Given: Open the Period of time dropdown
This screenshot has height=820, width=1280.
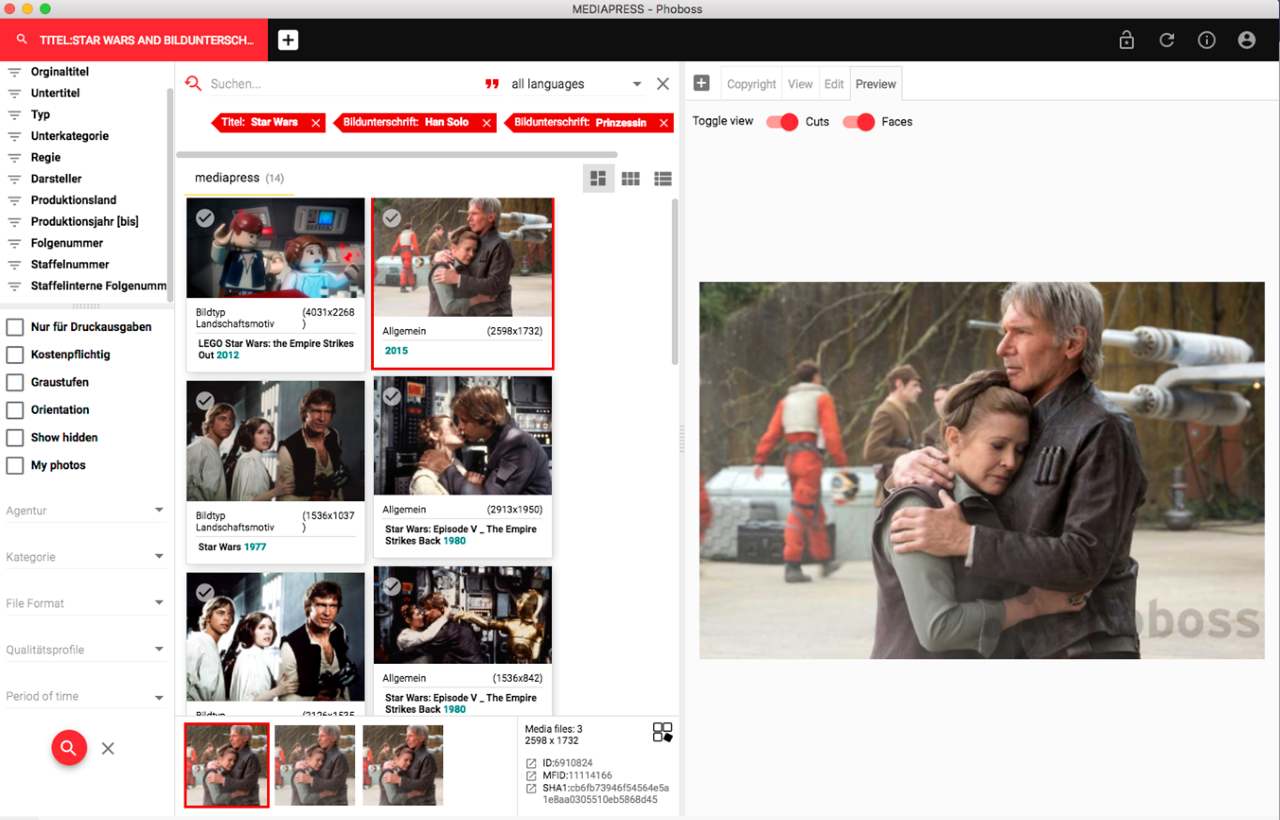Looking at the screenshot, I should 86,696.
